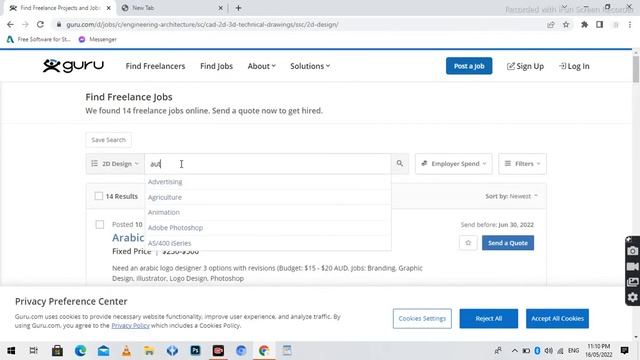
Task: Open the notification center icon
Action: click(624, 351)
